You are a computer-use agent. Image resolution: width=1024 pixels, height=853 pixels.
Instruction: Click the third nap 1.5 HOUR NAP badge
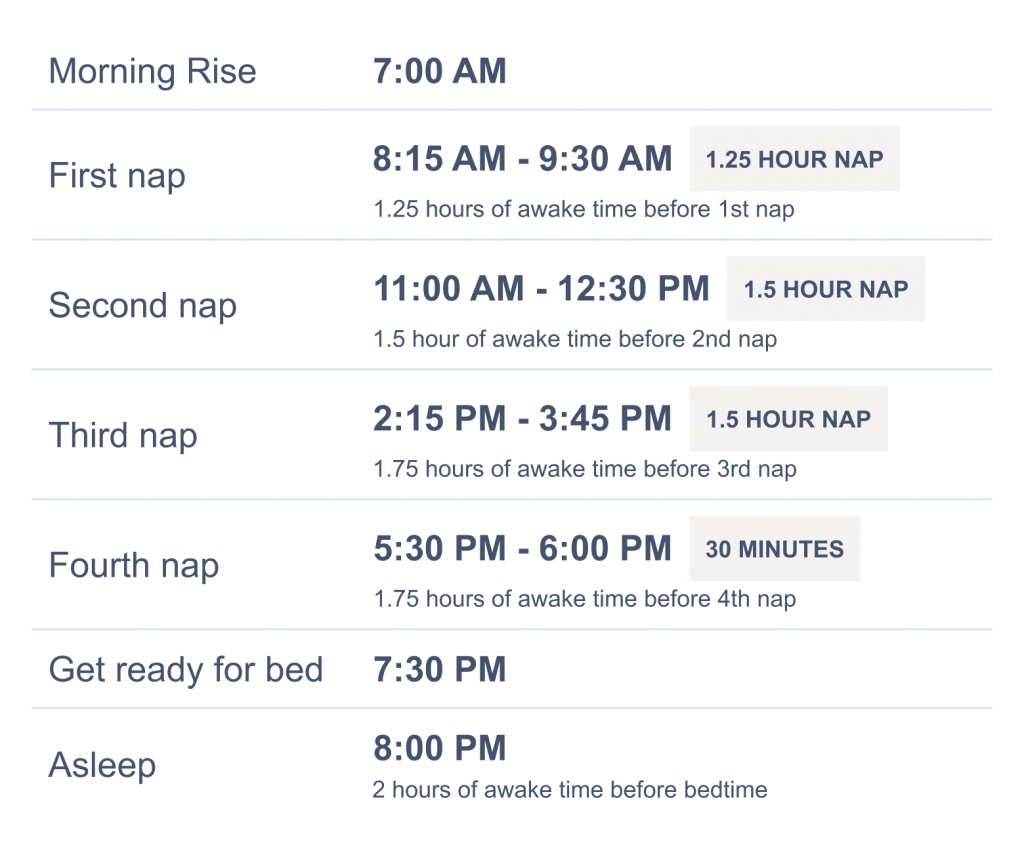click(x=788, y=419)
